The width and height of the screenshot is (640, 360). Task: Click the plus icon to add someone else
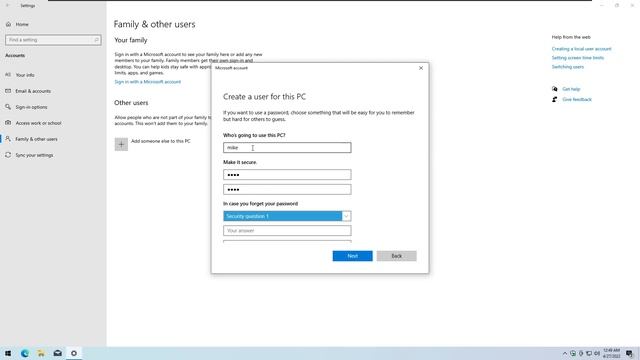(x=121, y=144)
